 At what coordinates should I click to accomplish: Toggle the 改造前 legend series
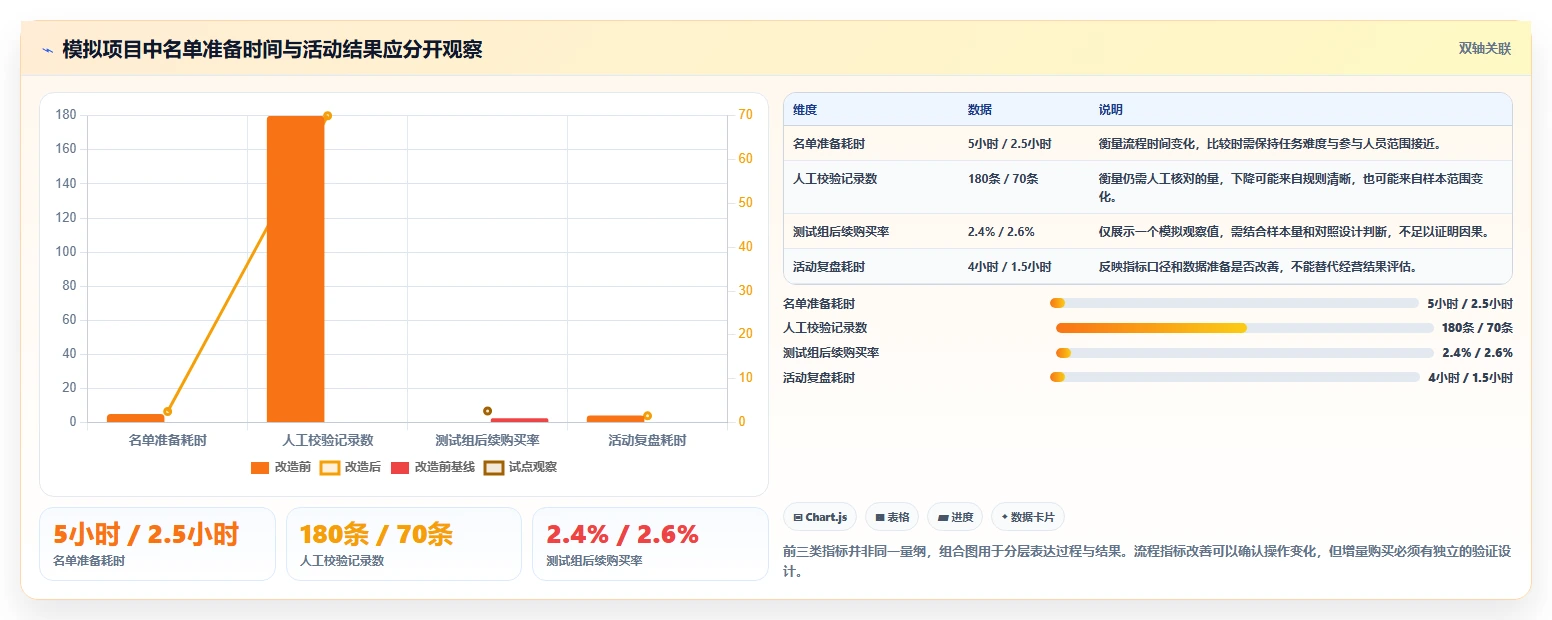(x=281, y=467)
